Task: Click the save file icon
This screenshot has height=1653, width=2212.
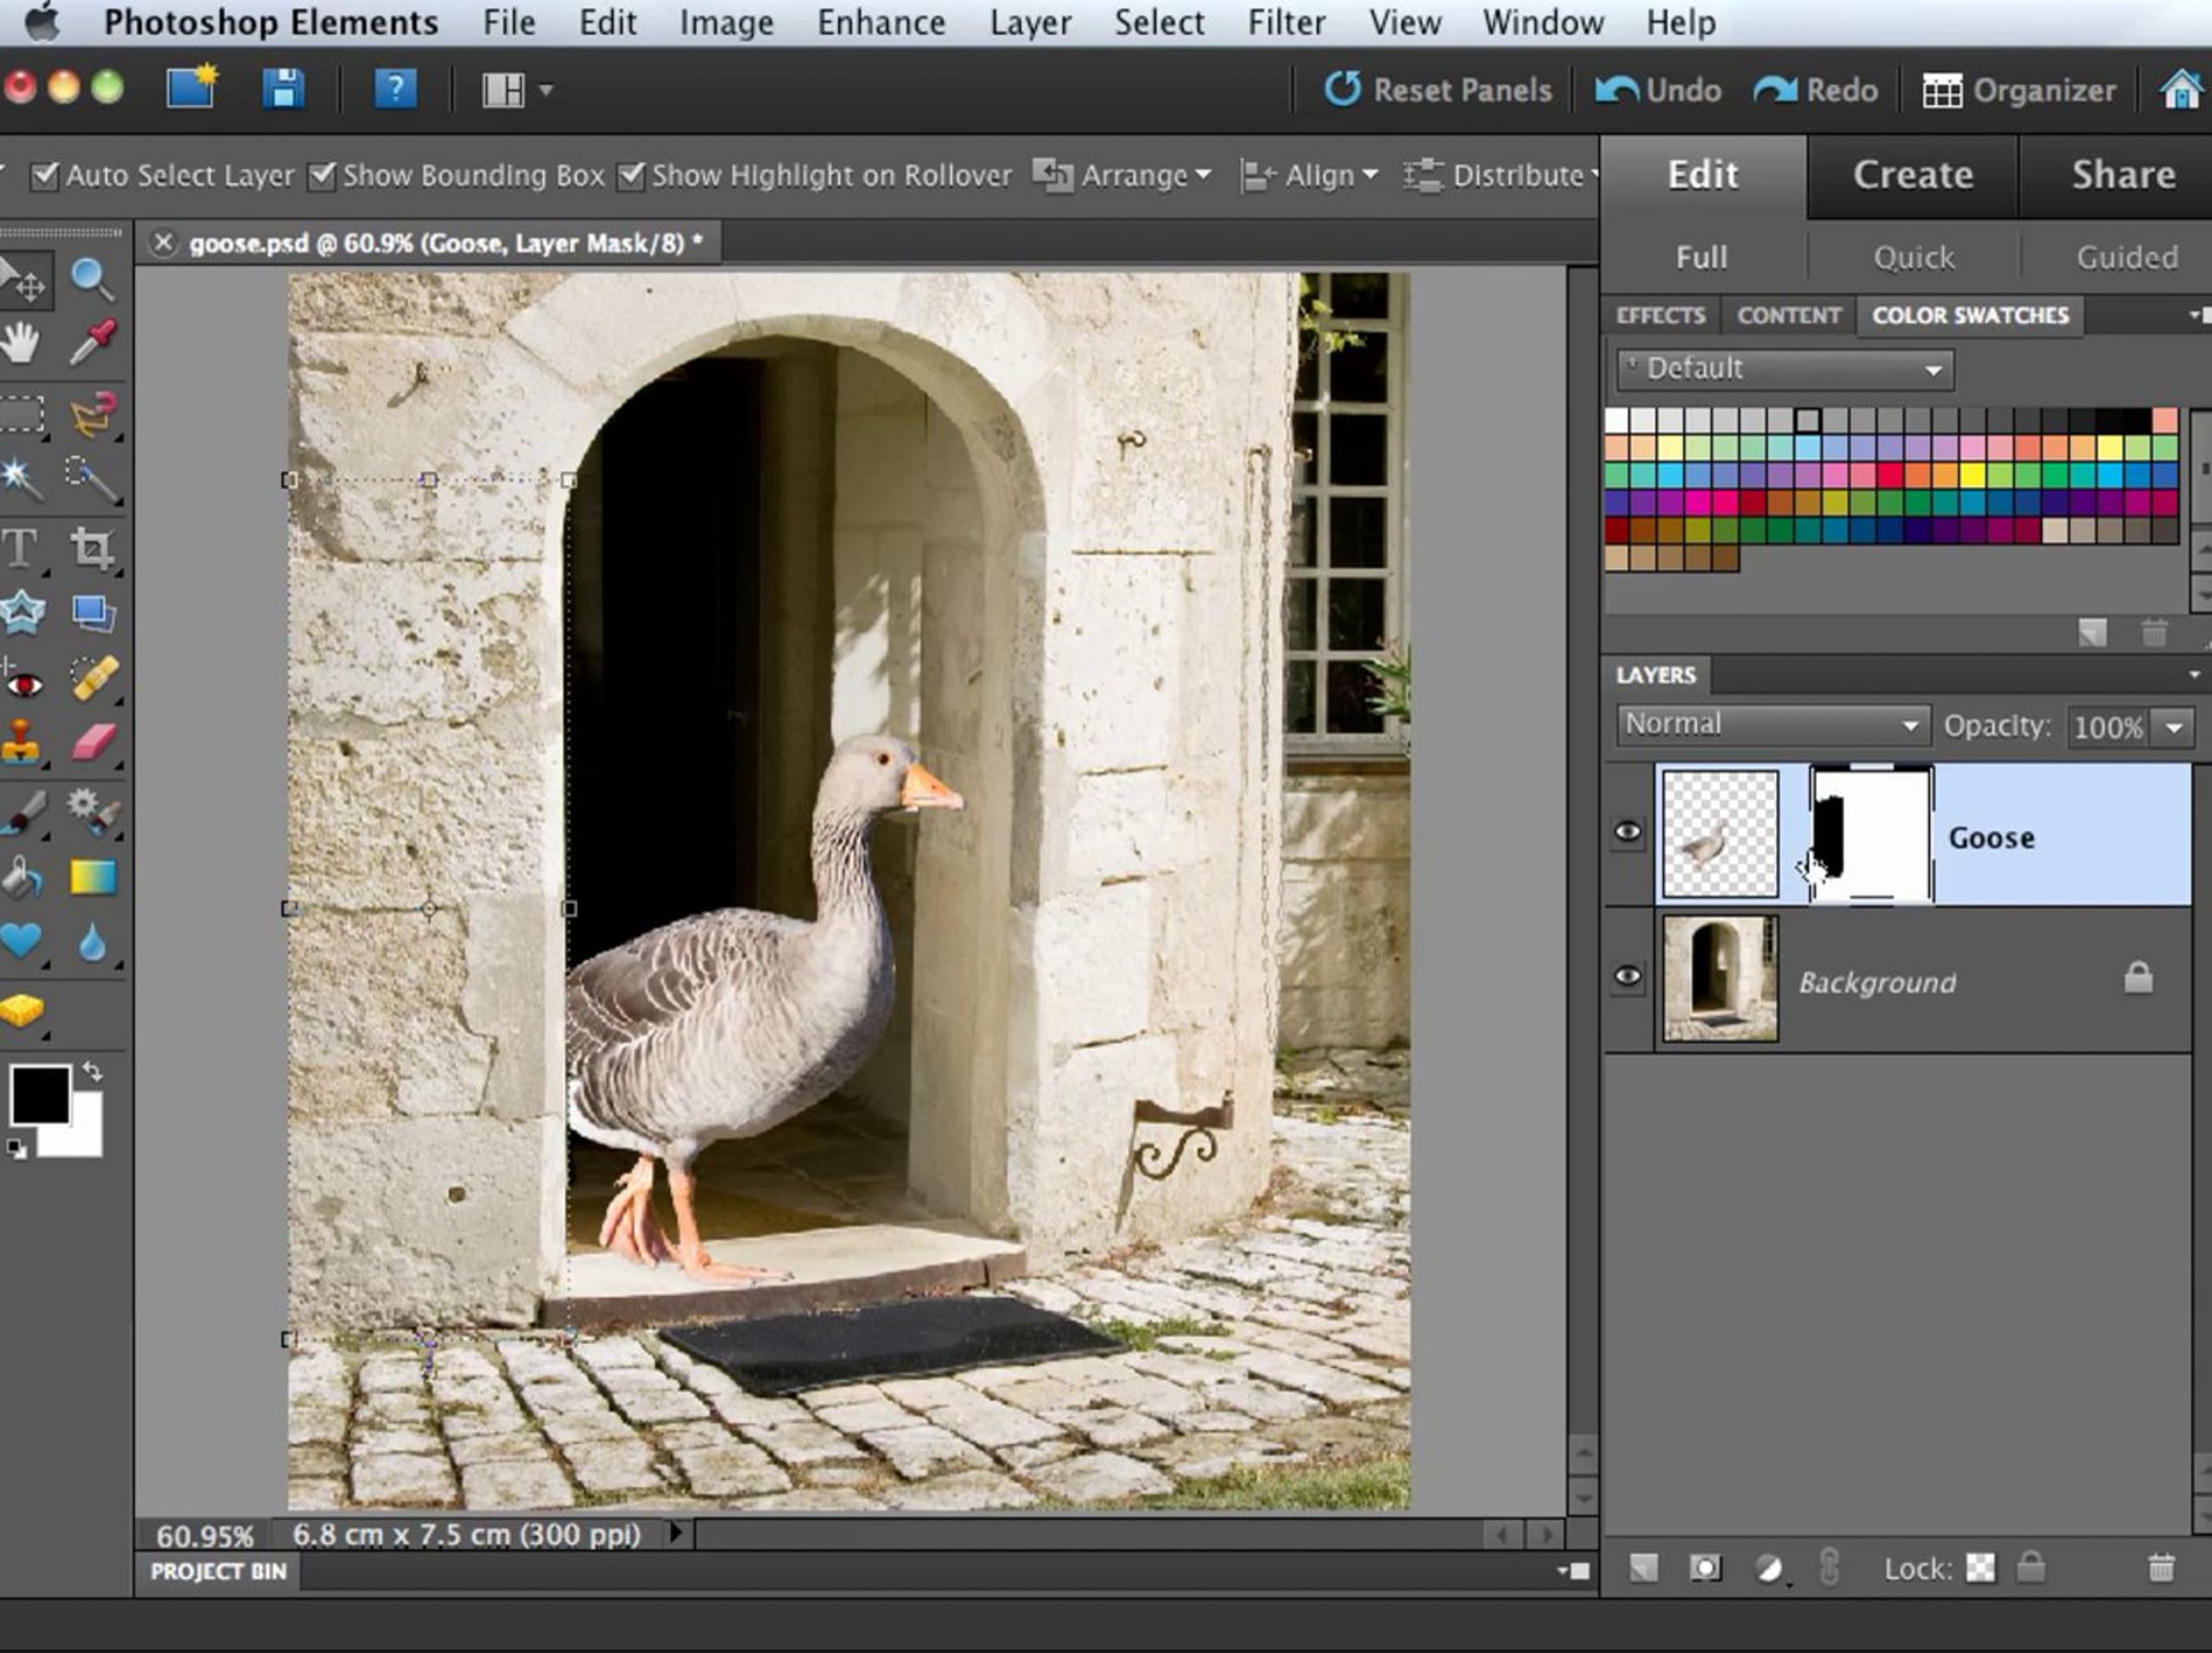Action: point(283,89)
